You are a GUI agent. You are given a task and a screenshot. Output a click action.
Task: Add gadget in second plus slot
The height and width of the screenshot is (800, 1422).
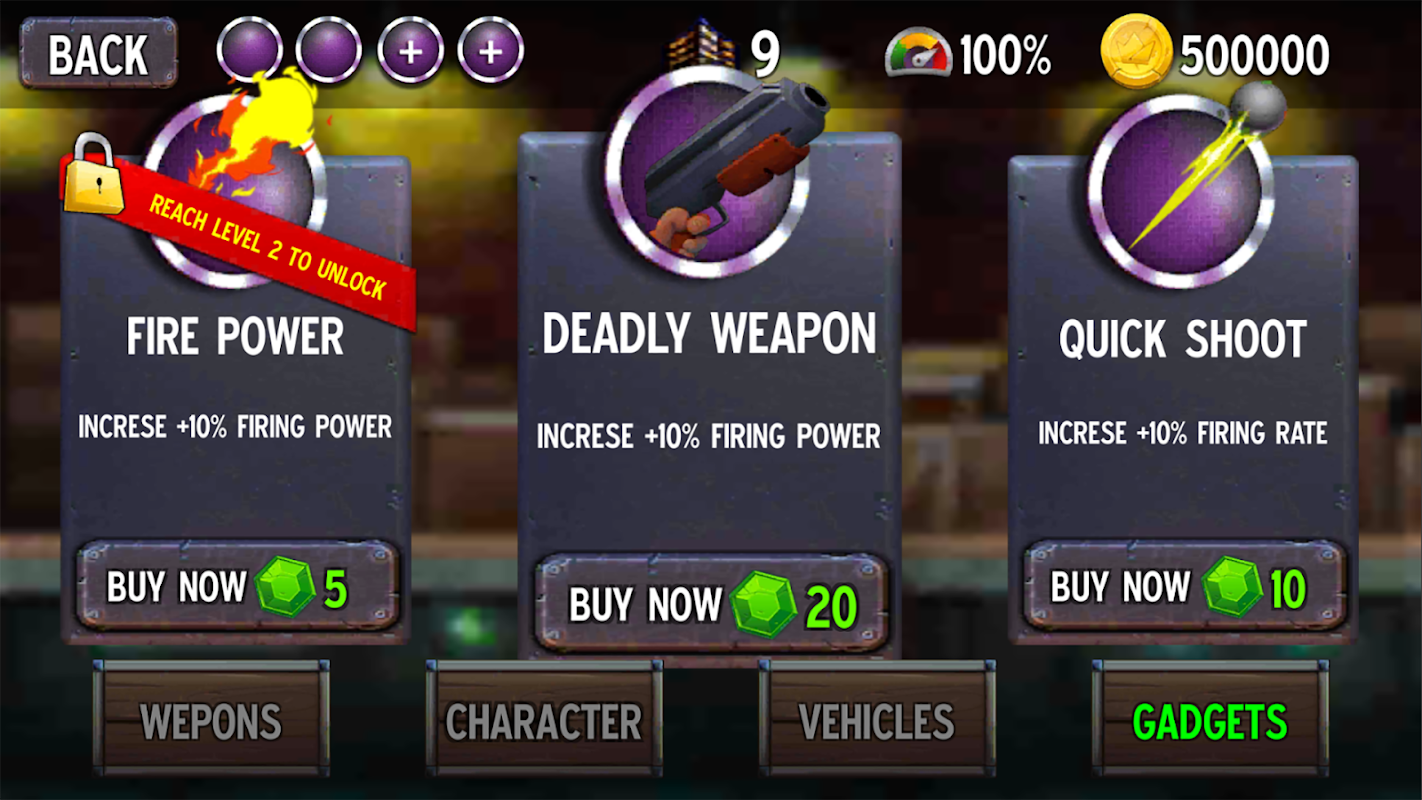click(x=490, y=49)
